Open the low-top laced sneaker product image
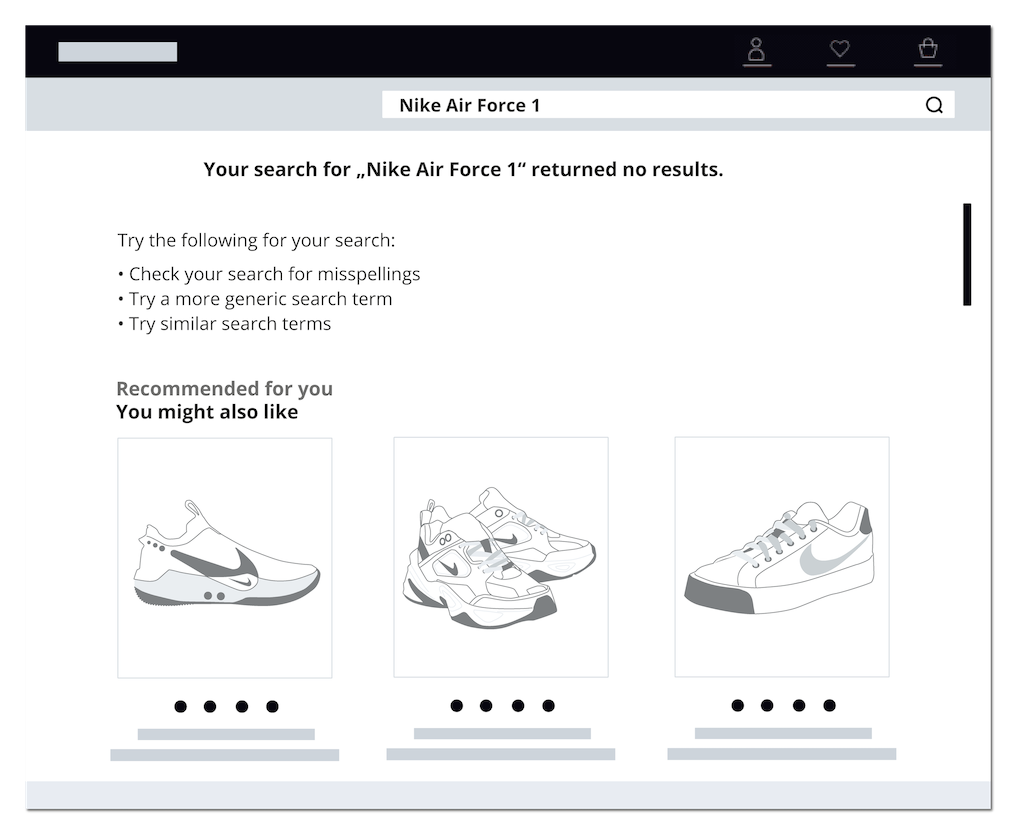 pyautogui.click(x=782, y=557)
